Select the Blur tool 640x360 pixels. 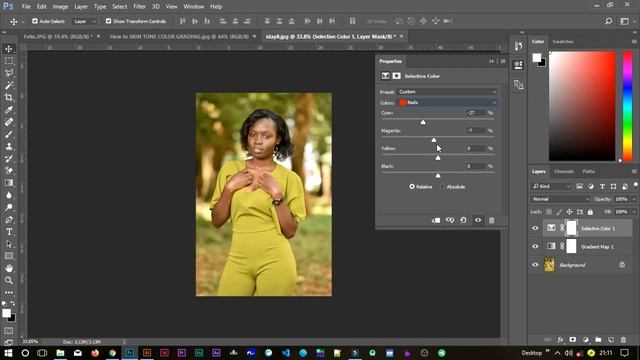[9, 195]
